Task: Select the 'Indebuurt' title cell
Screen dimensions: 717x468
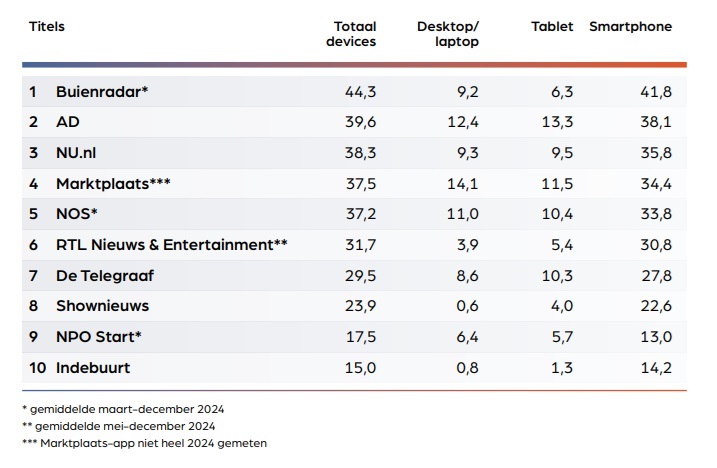Action: [93, 367]
